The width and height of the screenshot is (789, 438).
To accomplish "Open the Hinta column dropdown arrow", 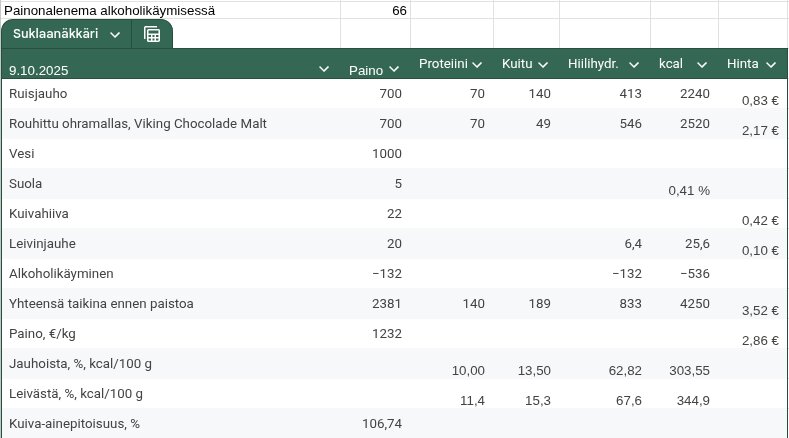I will [x=770, y=64].
